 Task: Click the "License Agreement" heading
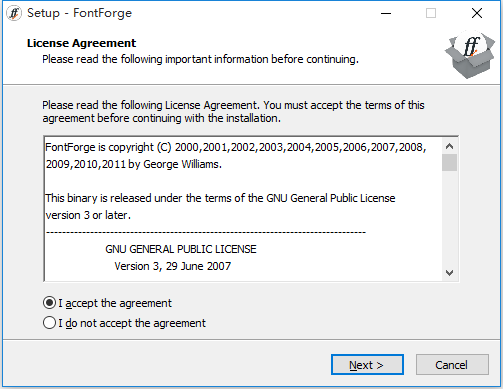81,43
